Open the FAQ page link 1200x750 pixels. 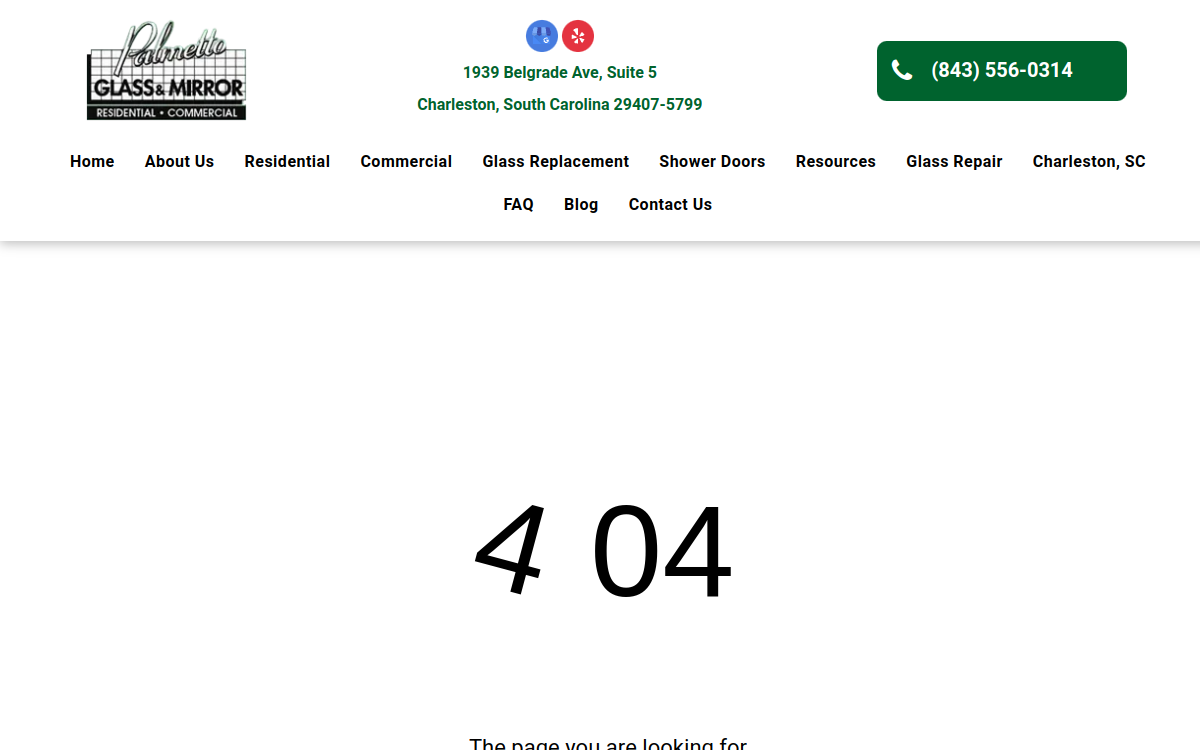[x=518, y=204]
